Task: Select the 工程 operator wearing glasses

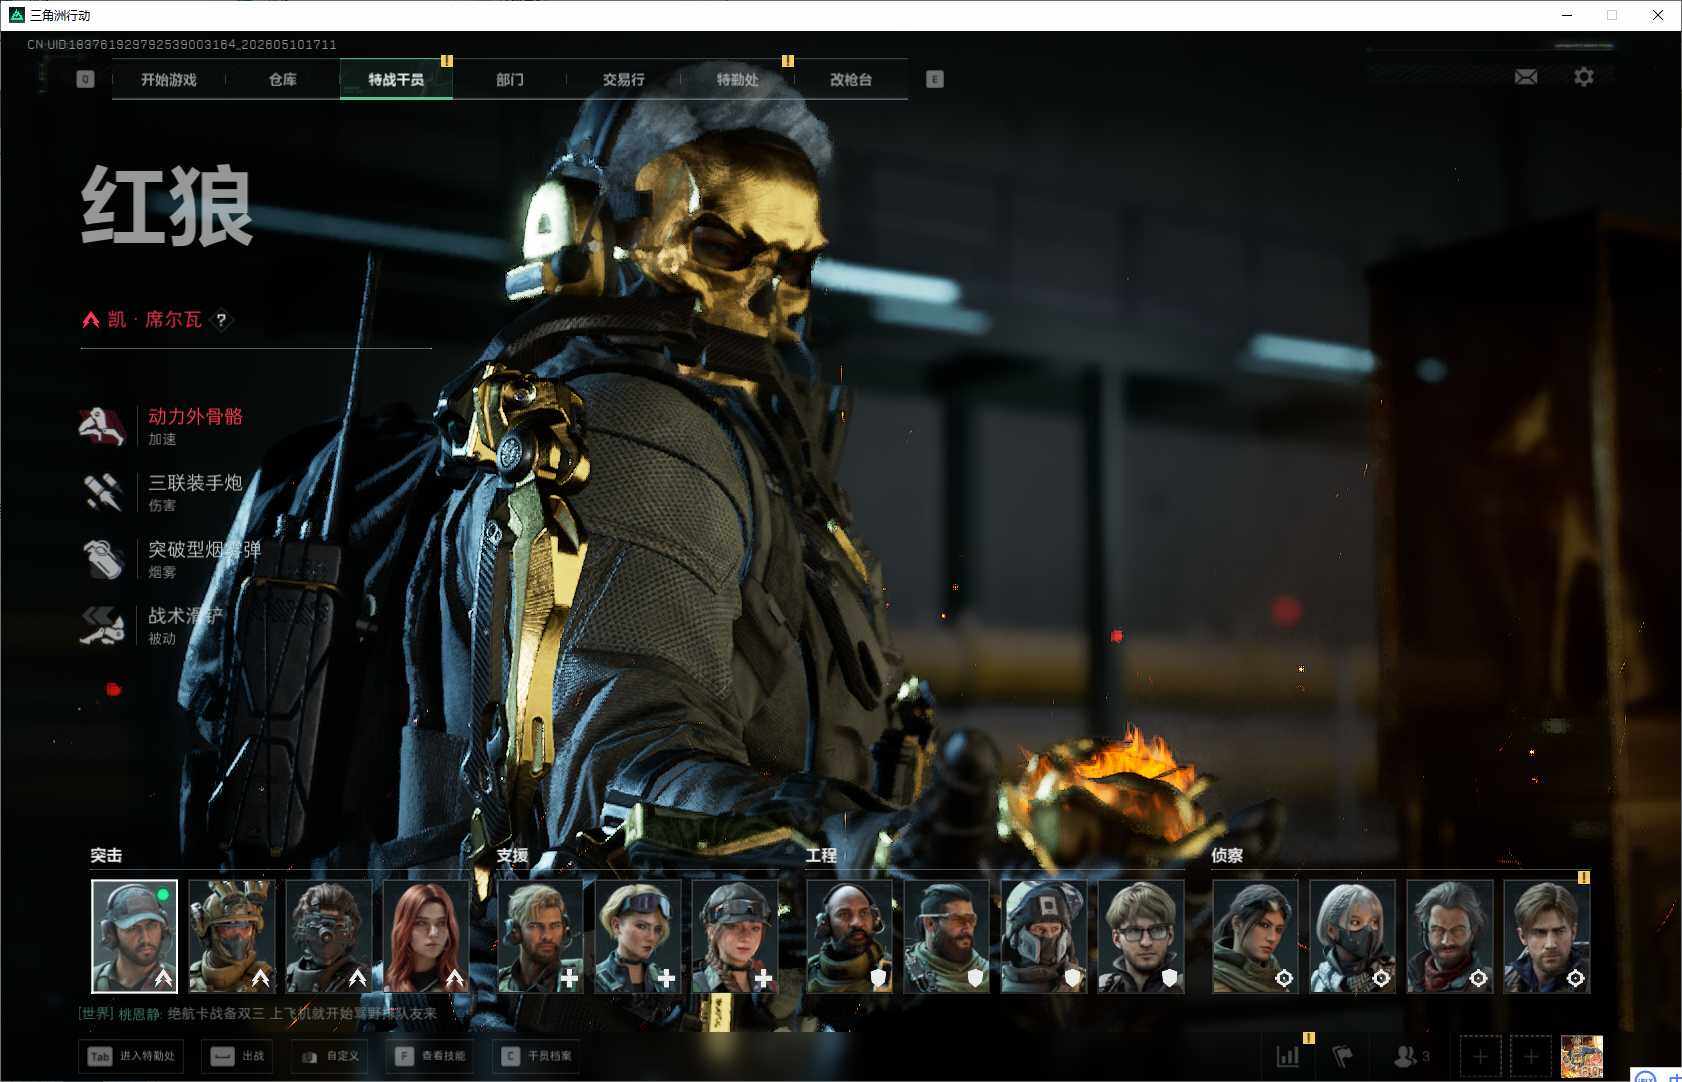Action: click(x=1141, y=937)
